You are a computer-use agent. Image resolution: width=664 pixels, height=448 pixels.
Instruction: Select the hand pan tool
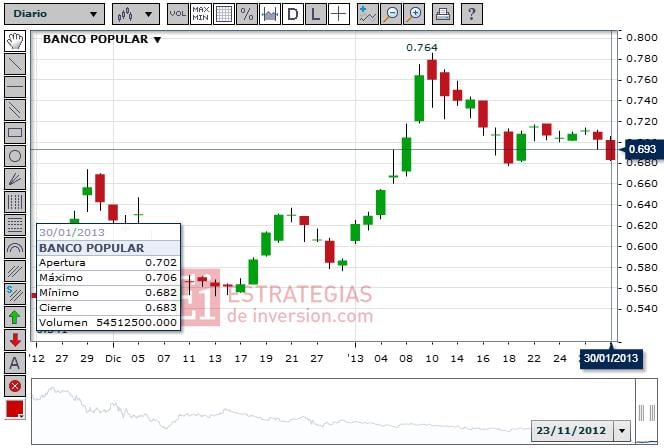click(15, 41)
